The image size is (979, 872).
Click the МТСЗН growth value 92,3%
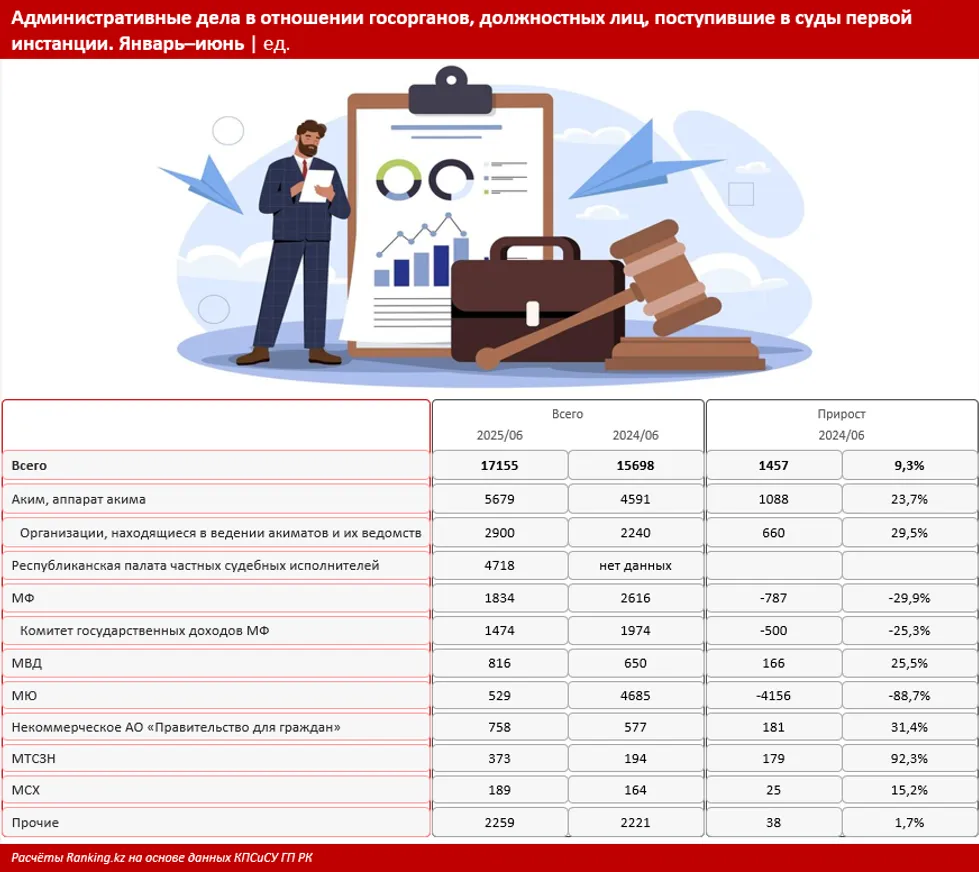click(x=909, y=759)
